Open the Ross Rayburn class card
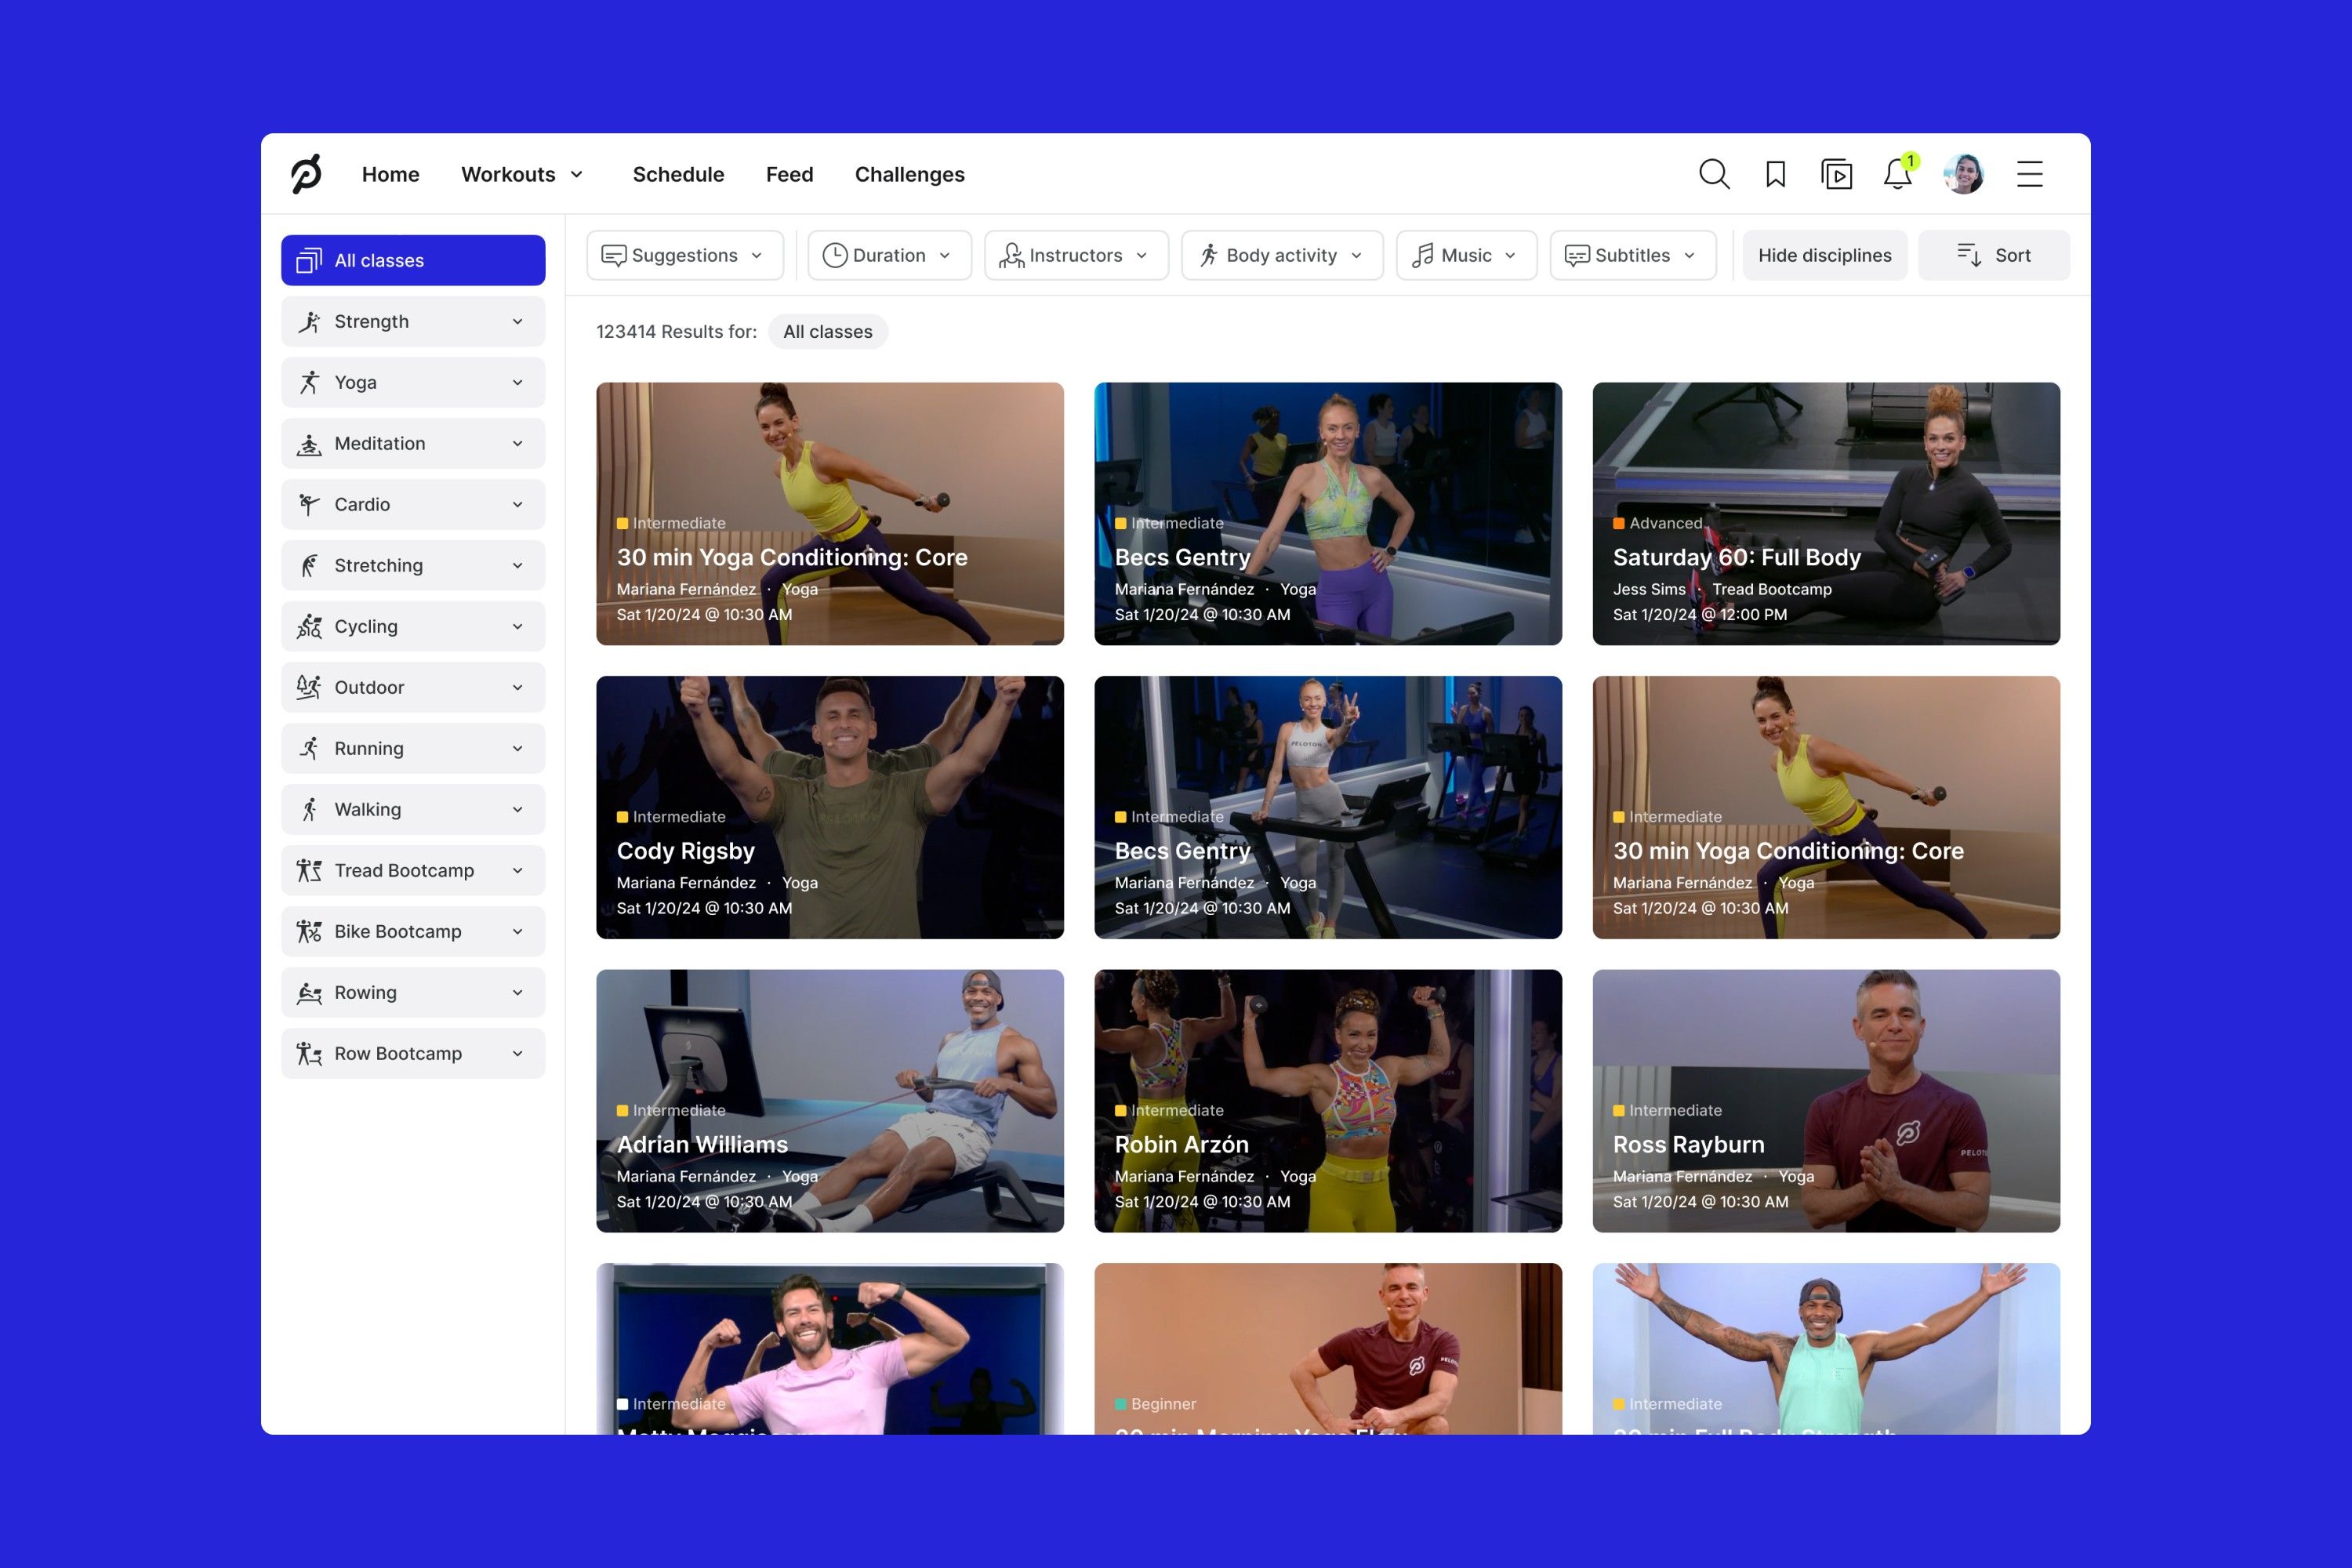 1826,1100
